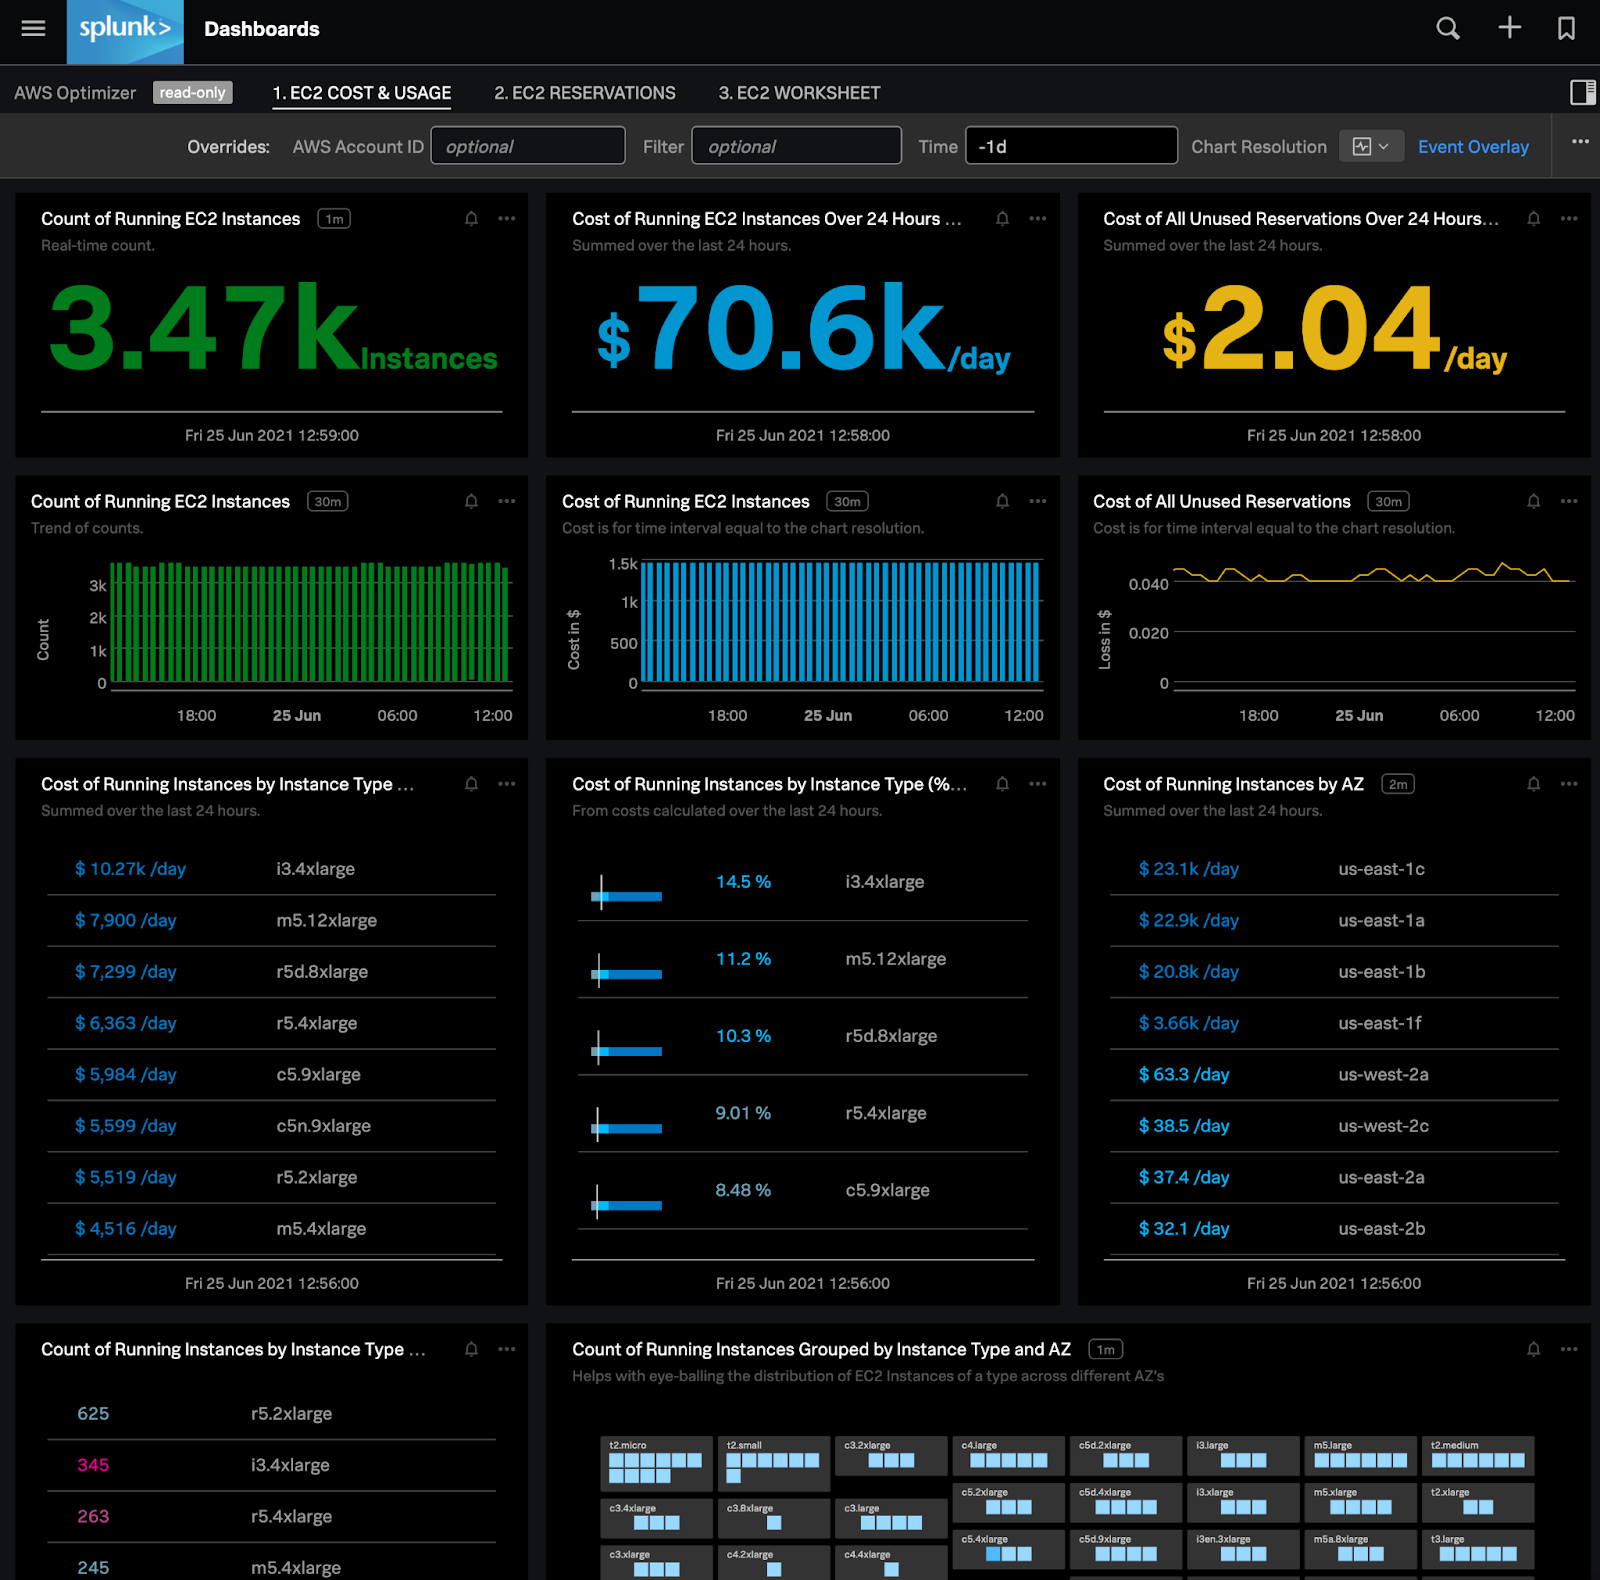Open the Chart Resolution dropdown

click(1370, 147)
